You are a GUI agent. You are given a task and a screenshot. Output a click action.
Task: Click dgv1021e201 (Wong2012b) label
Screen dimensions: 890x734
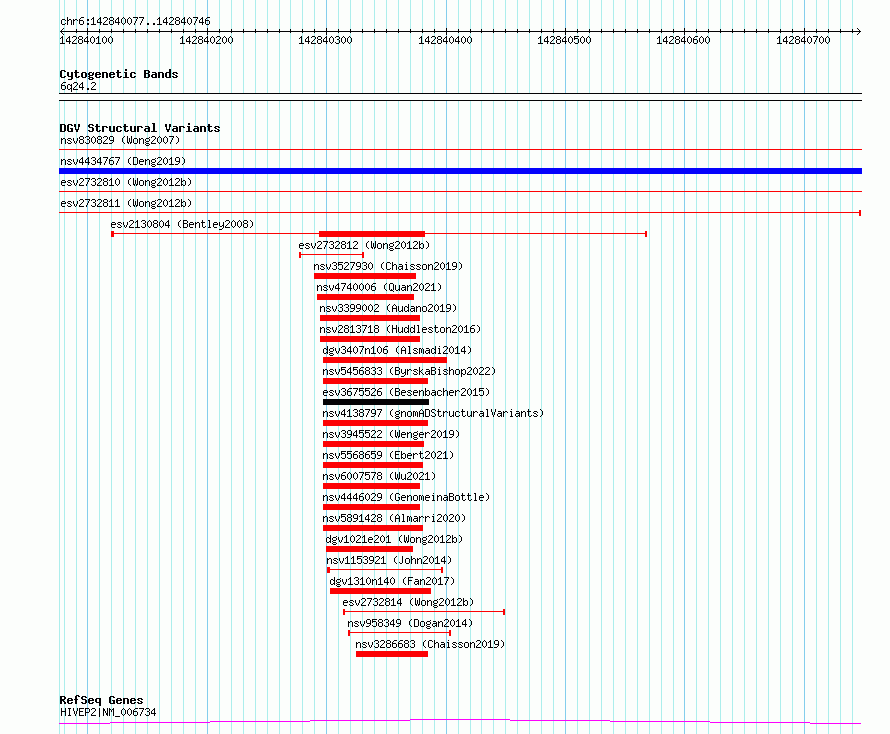394,539
